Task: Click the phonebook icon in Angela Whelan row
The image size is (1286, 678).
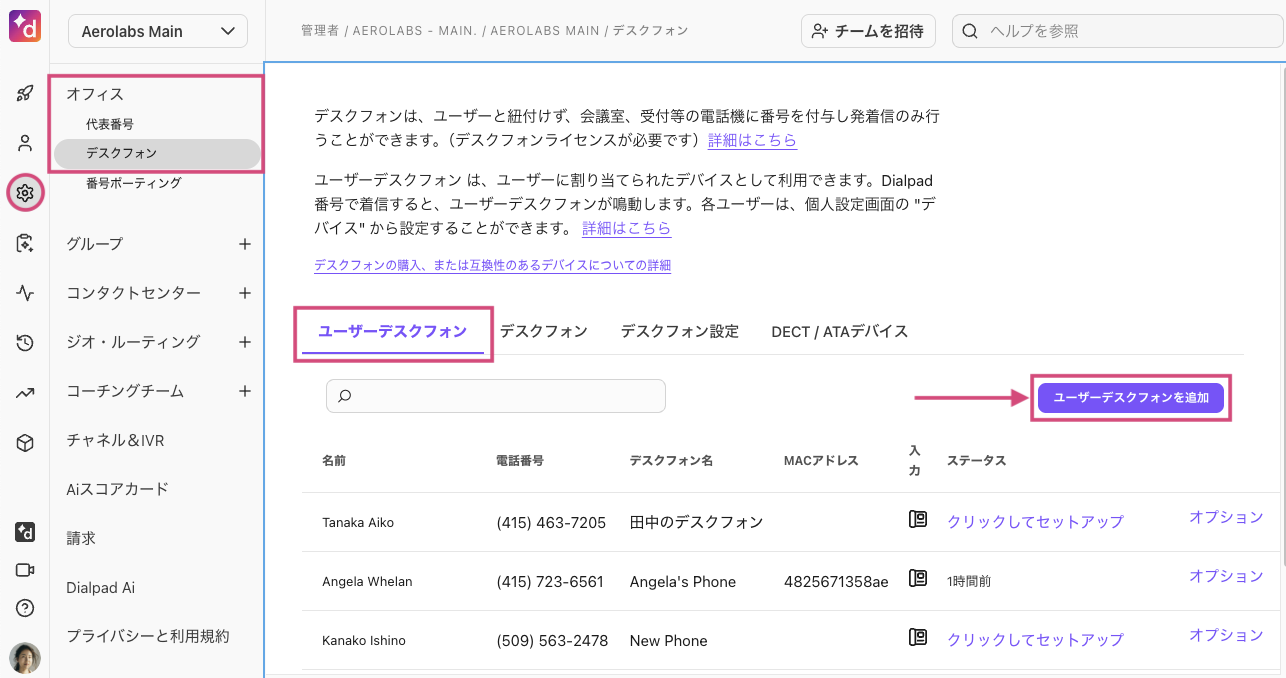Action: click(x=918, y=578)
